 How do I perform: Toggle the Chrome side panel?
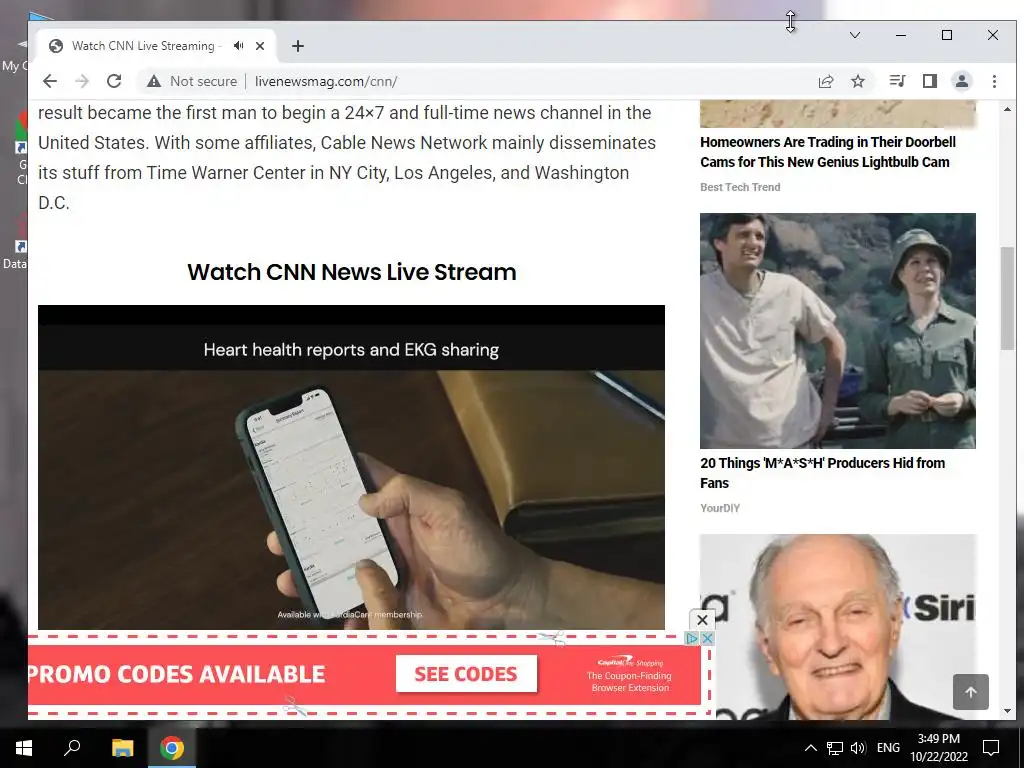coord(930,81)
